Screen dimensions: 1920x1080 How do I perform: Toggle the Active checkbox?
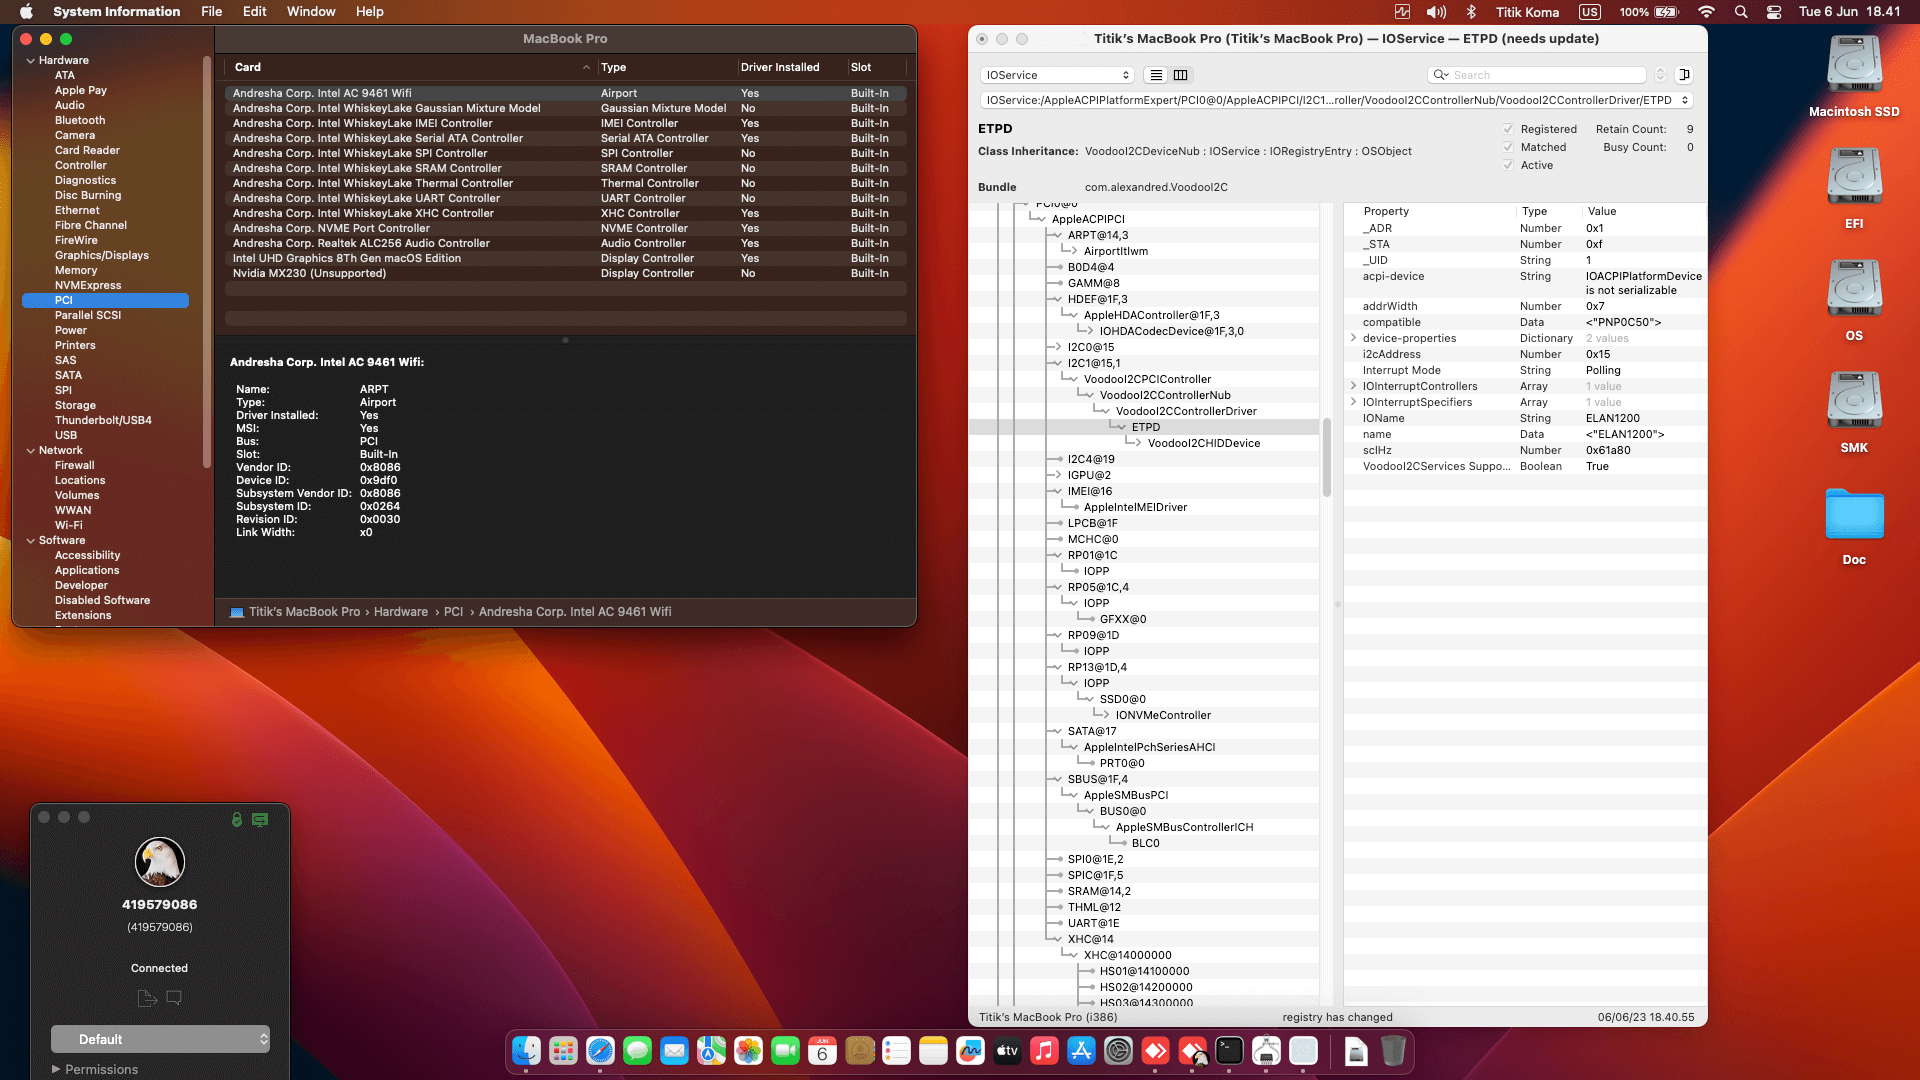pyautogui.click(x=1508, y=165)
